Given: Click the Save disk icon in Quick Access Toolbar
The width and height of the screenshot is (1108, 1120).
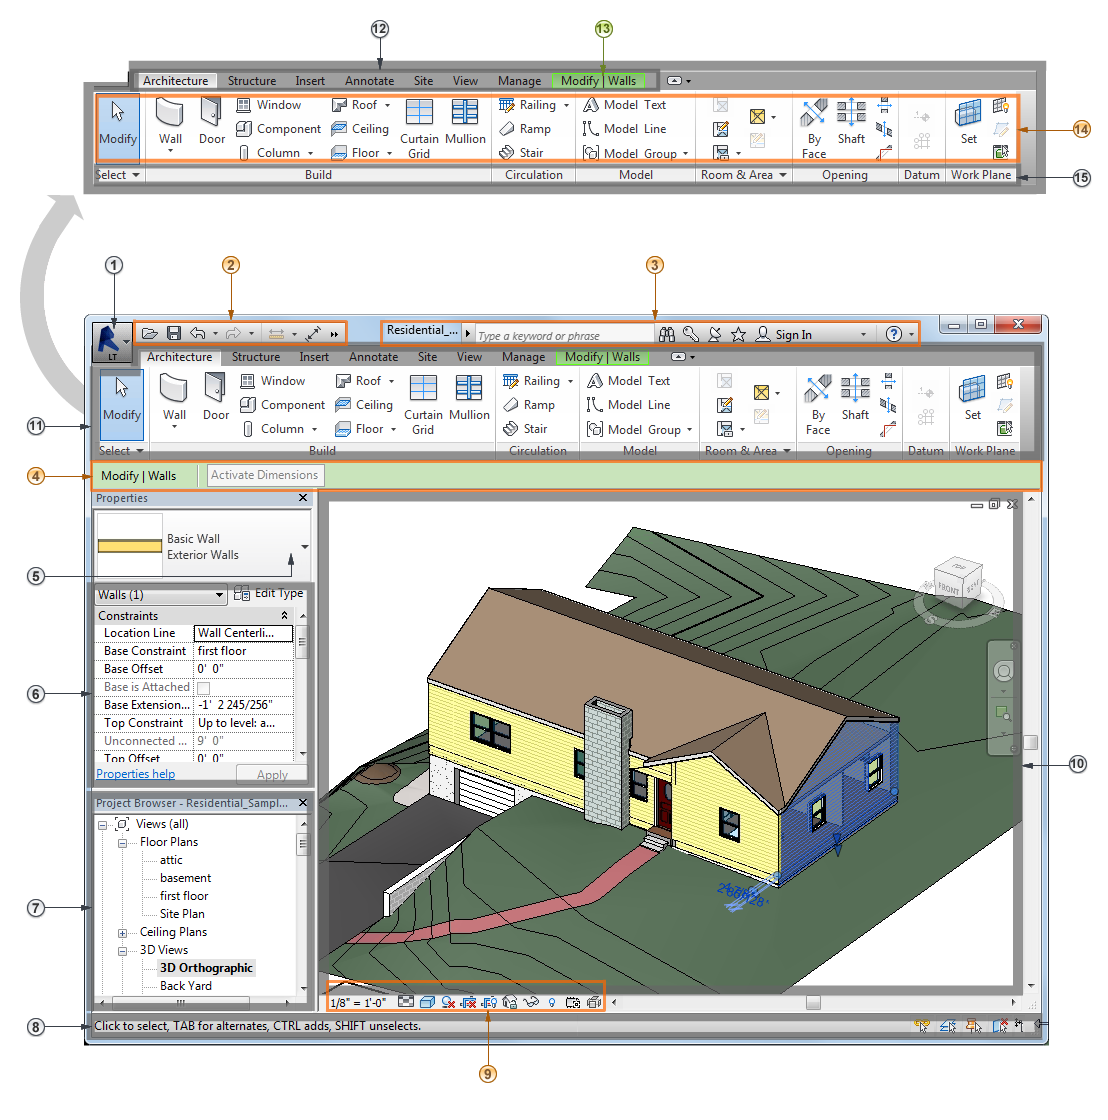Looking at the screenshot, I should pyautogui.click(x=174, y=334).
